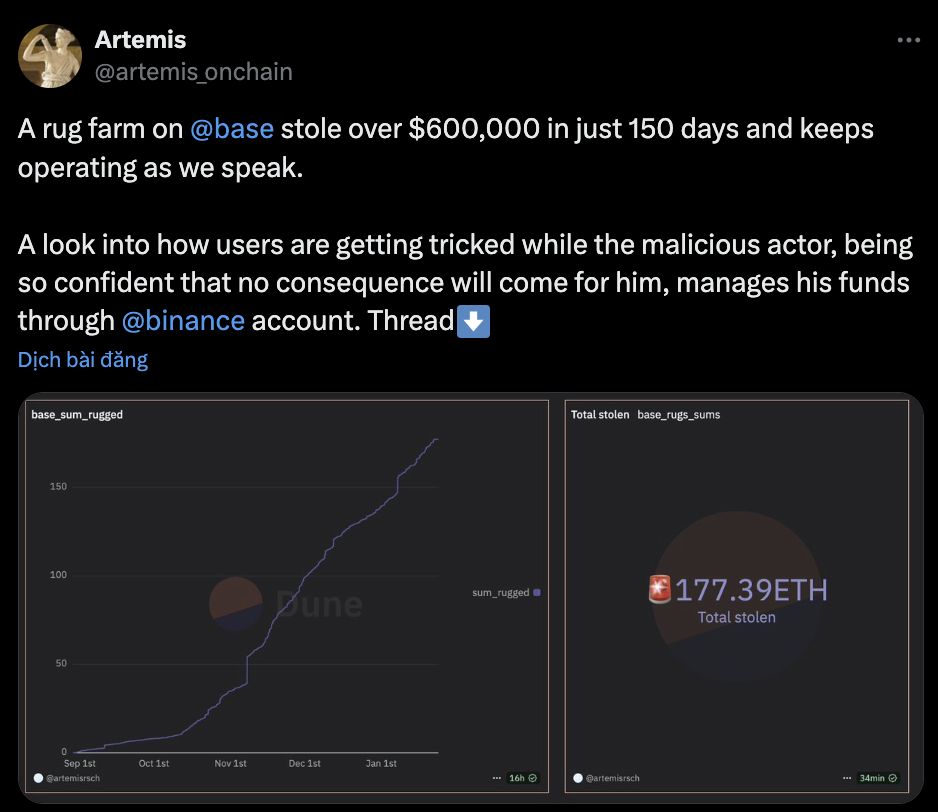Click the red siren icon beside 177.39ETH
938x812 pixels.
point(660,589)
